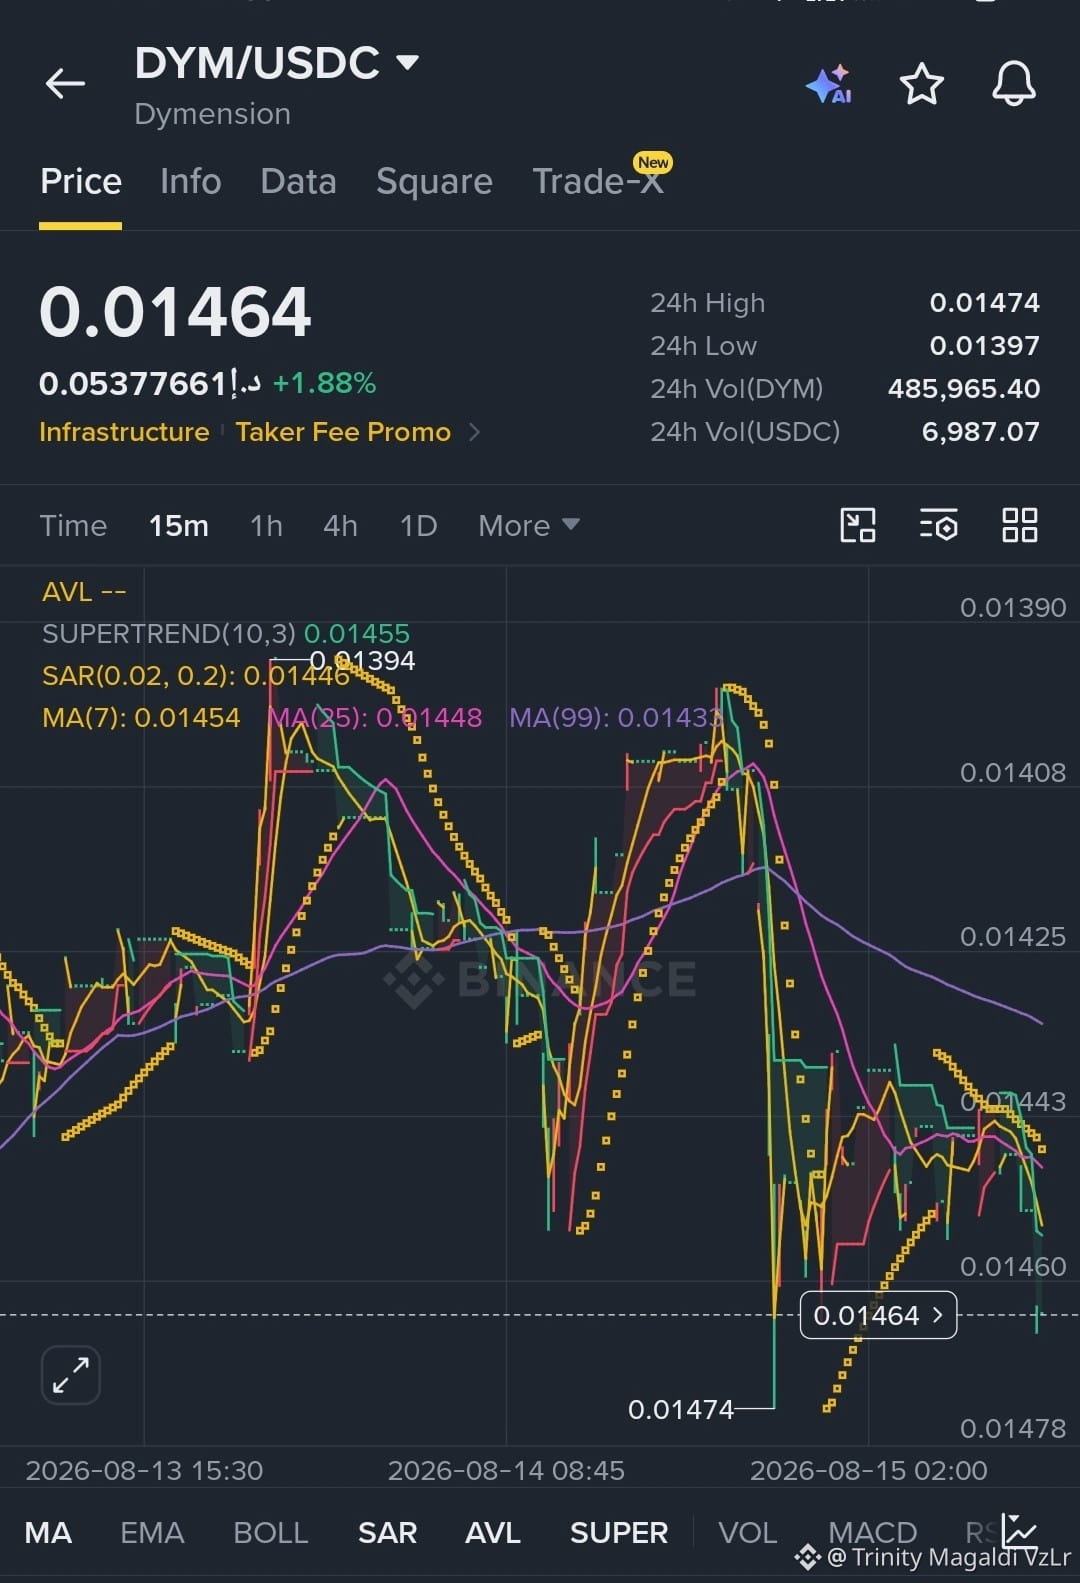The image size is (1080, 1583).
Task: Select the Time chart interval
Action: tap(73, 525)
